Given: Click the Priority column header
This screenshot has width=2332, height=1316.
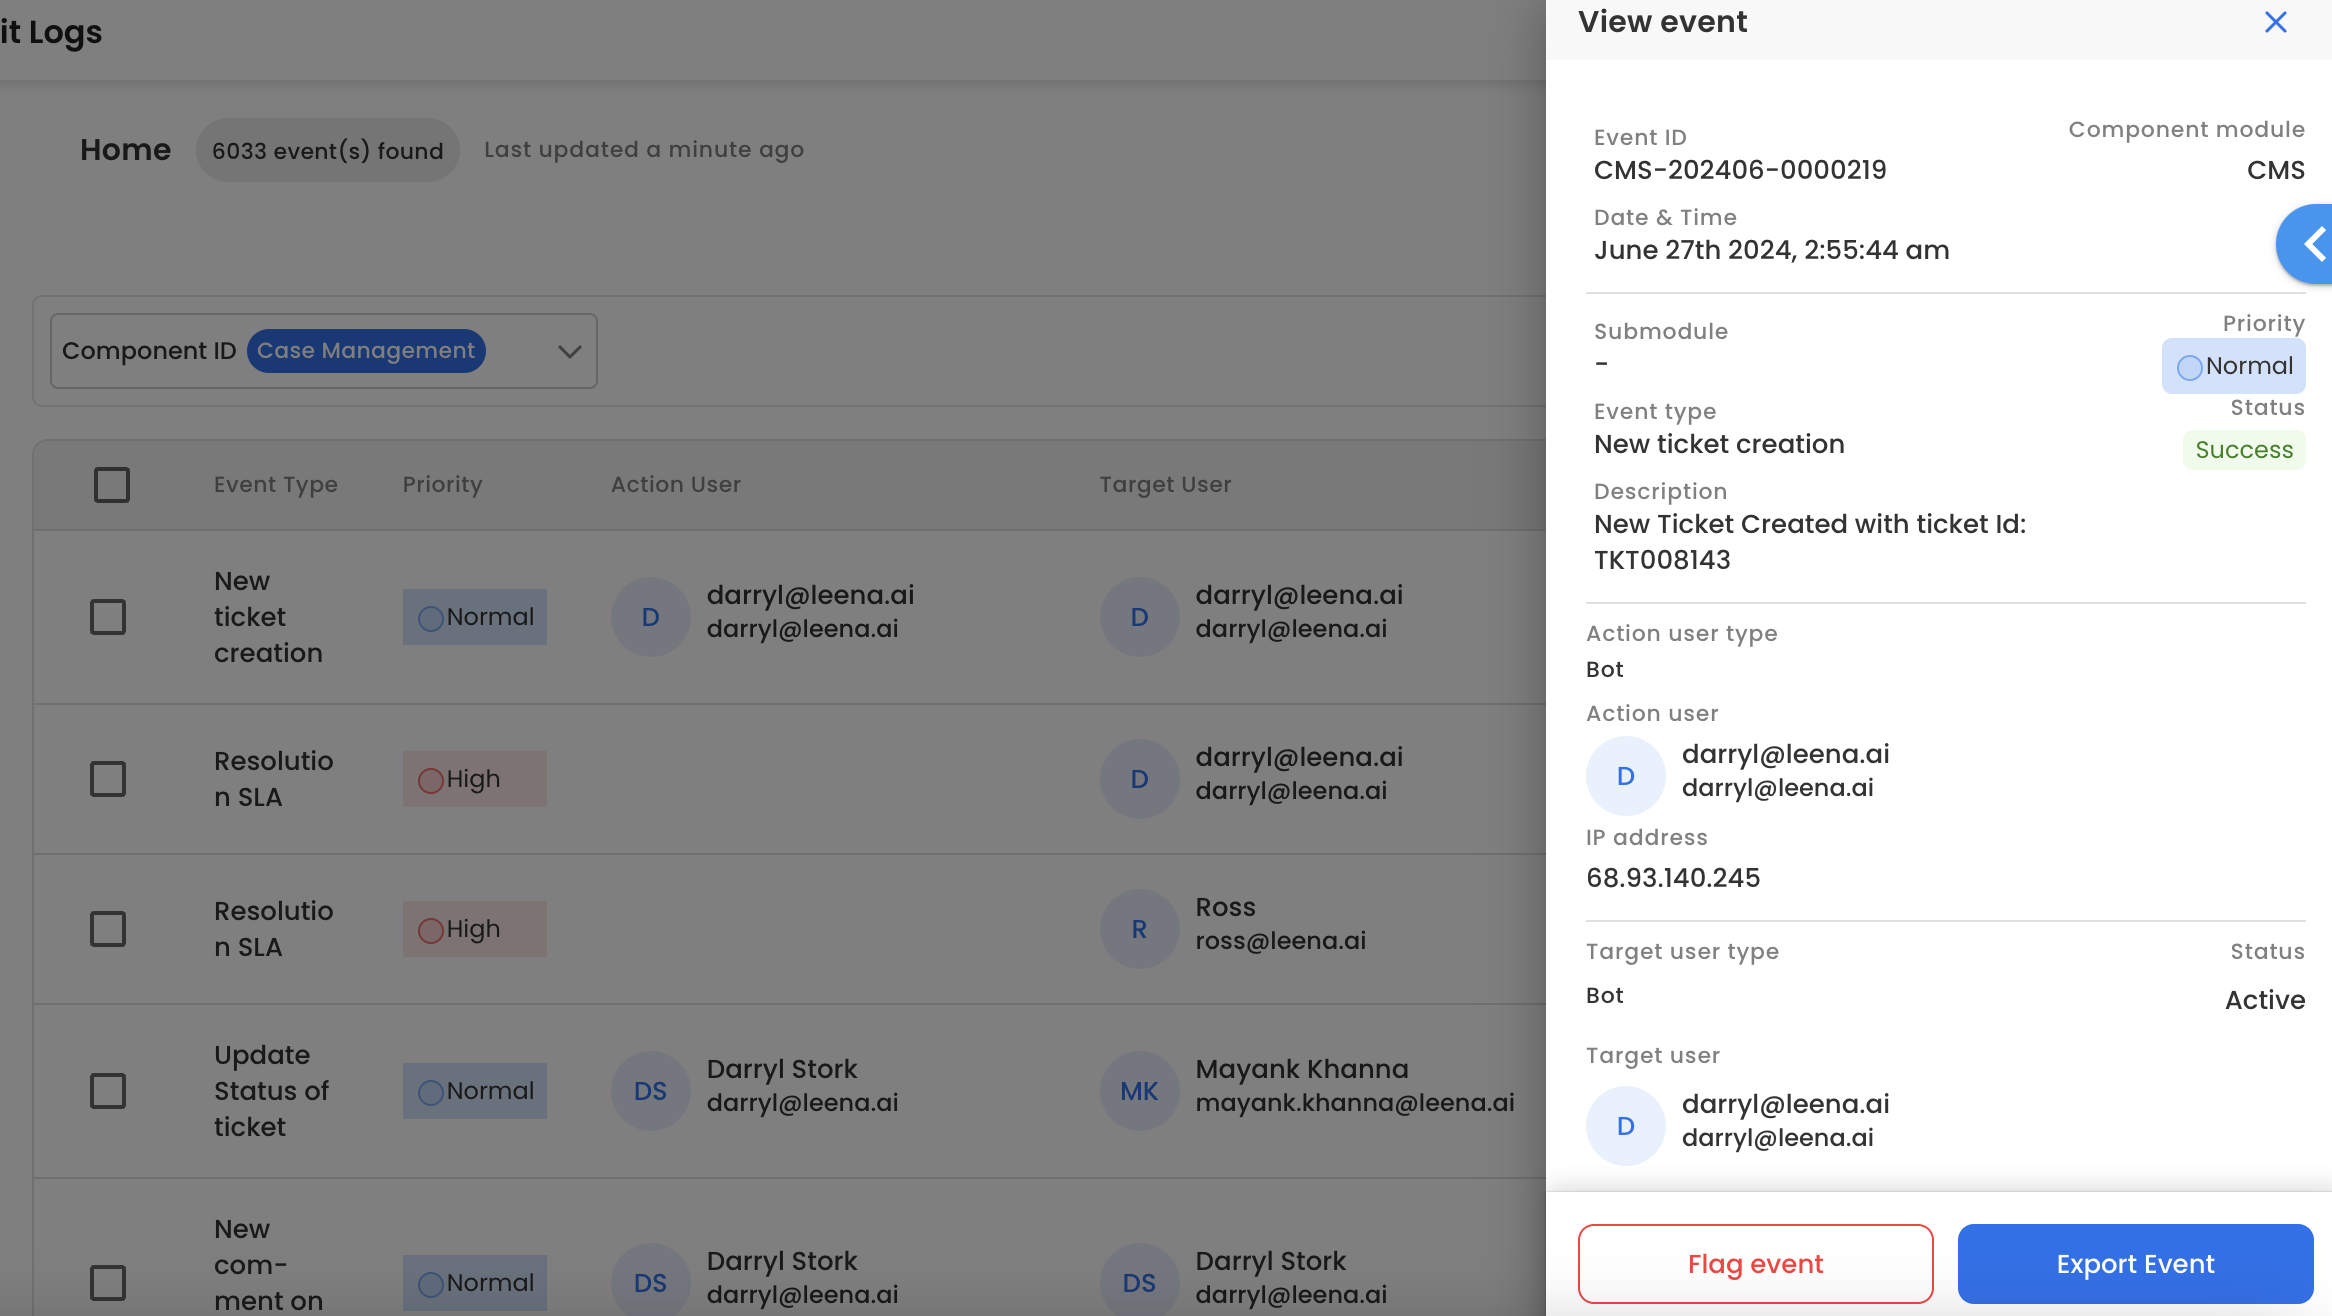Looking at the screenshot, I should tap(442, 485).
